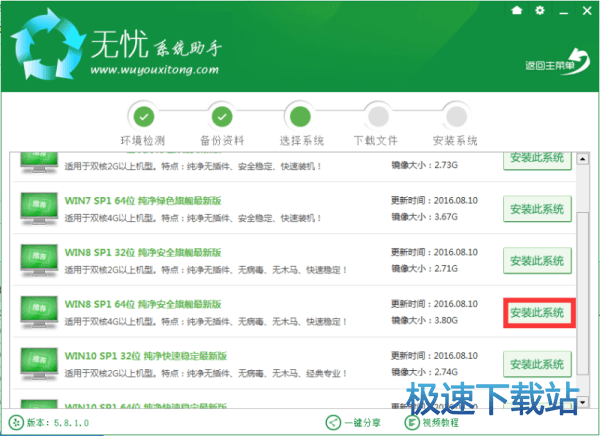
Task: Click scrollbar up arrow of system list
Action: tap(582, 158)
